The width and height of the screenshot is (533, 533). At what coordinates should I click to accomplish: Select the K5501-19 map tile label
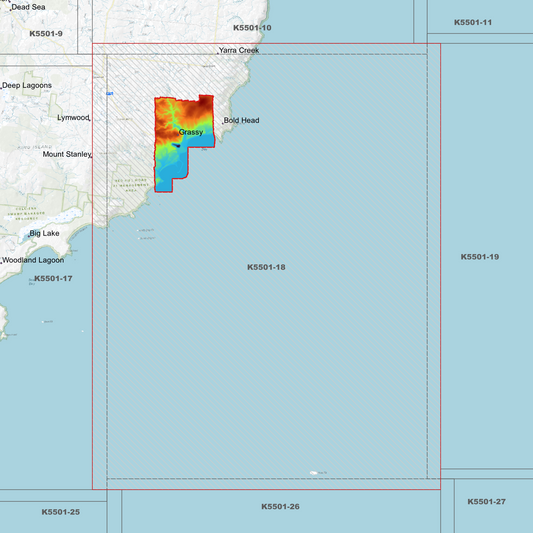pos(480,257)
